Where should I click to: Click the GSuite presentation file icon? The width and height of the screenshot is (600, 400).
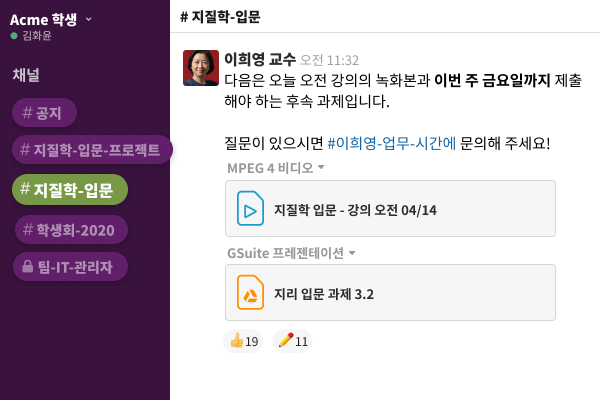[250, 293]
